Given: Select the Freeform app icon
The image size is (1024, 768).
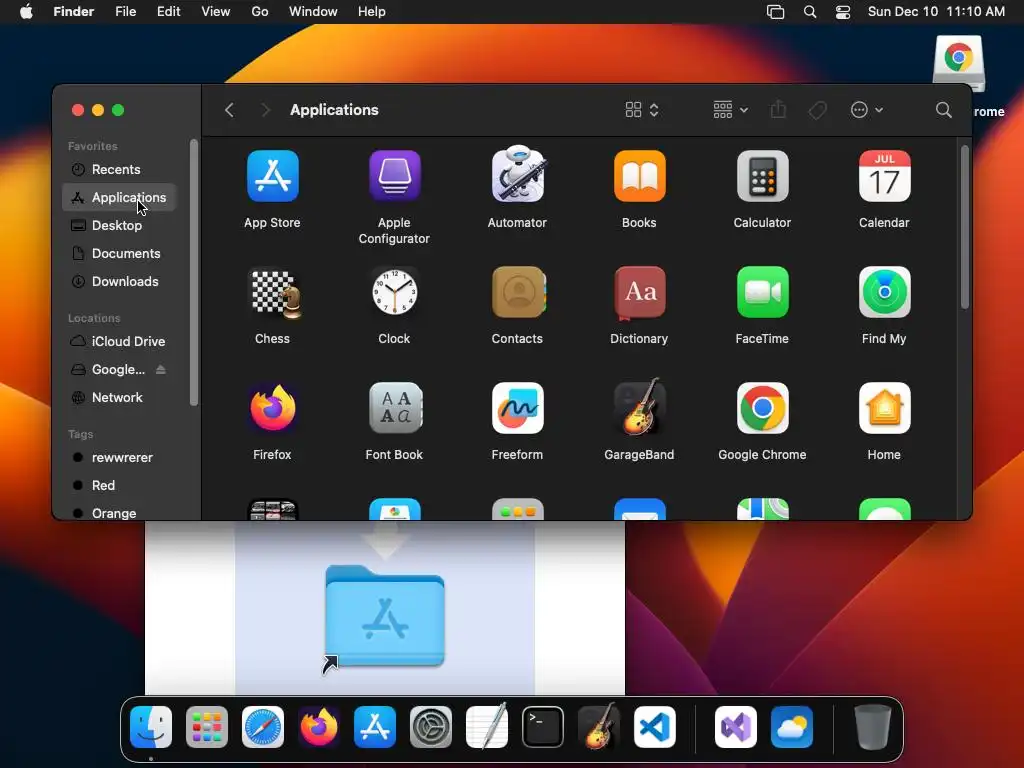Looking at the screenshot, I should [517, 408].
